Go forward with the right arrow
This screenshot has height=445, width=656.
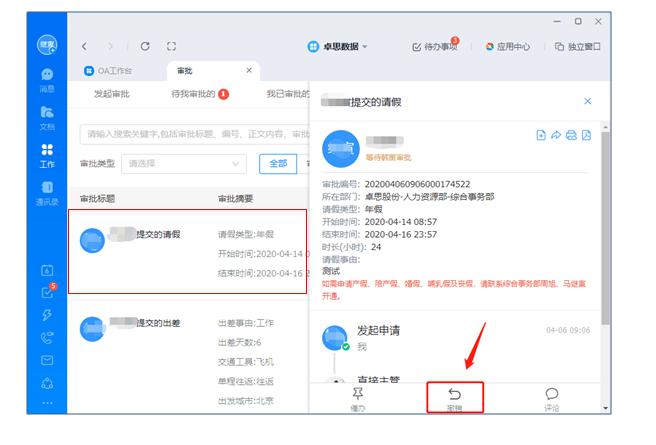coord(110,46)
